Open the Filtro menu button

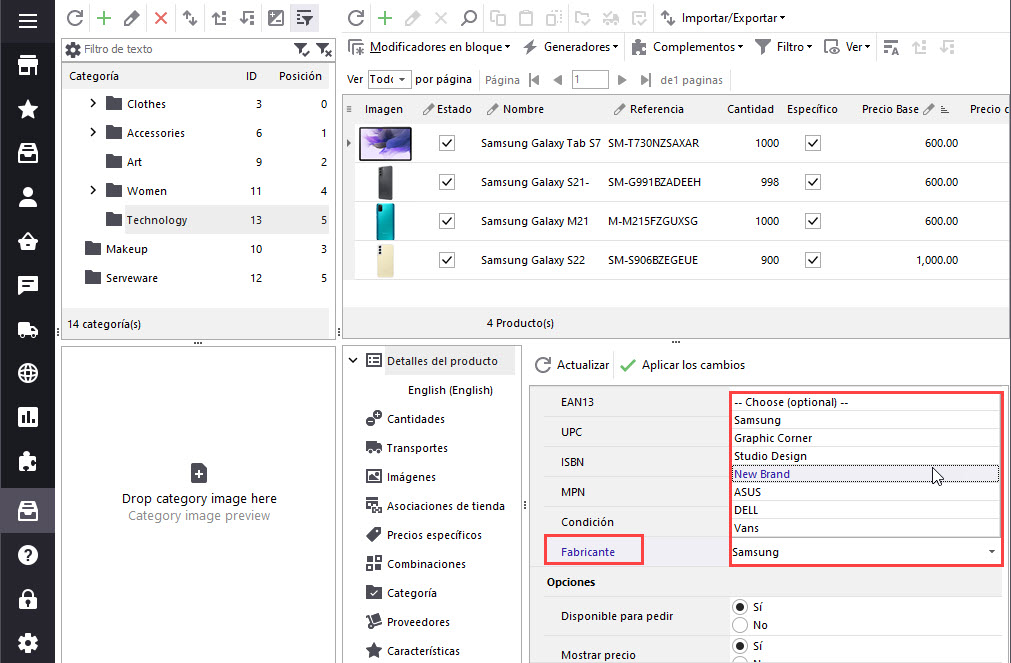click(x=783, y=46)
